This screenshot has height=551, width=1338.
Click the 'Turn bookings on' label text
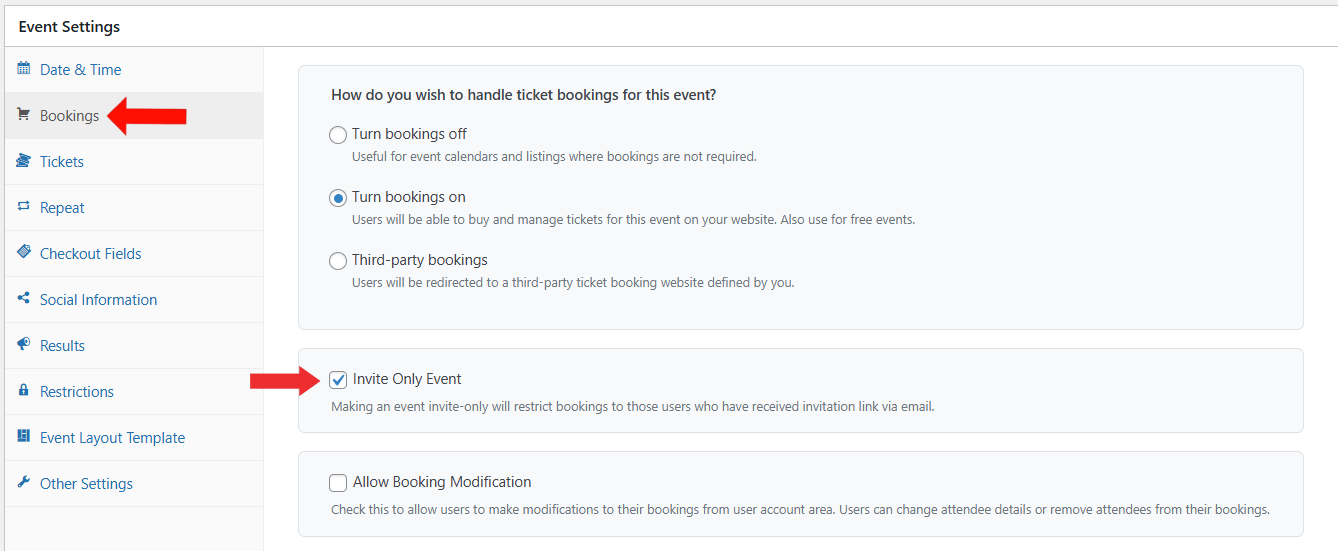[409, 197]
